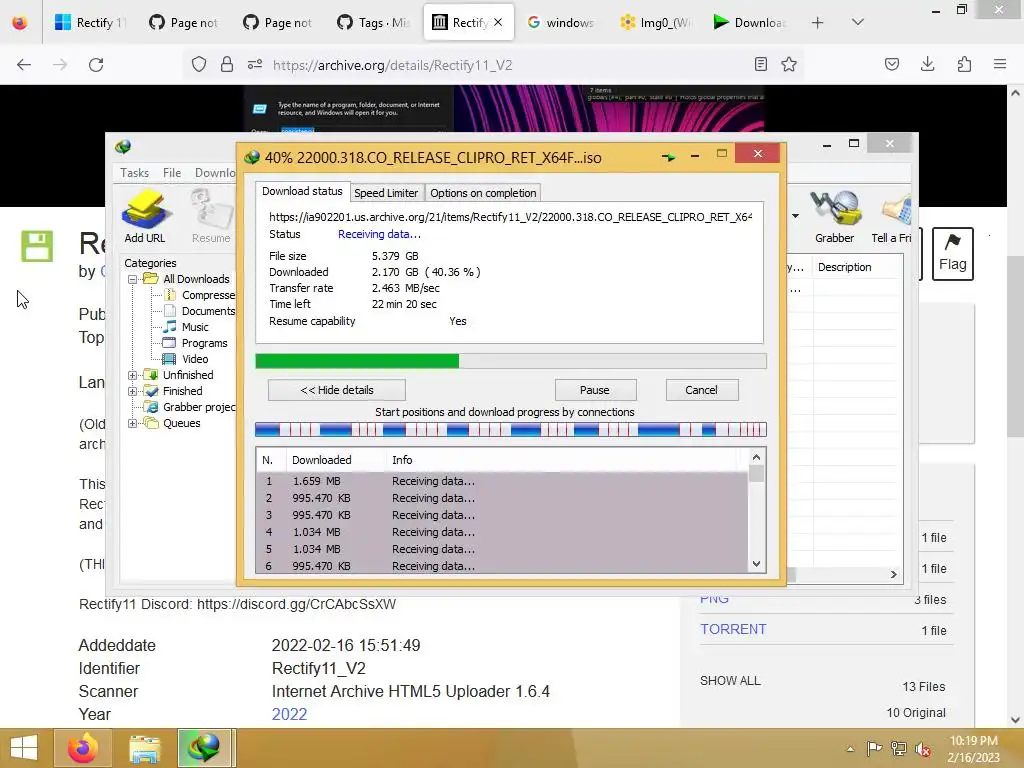Click the dropdown arrow beside Grabber in IDM toolbar
The width and height of the screenshot is (1024, 768).
tap(795, 216)
